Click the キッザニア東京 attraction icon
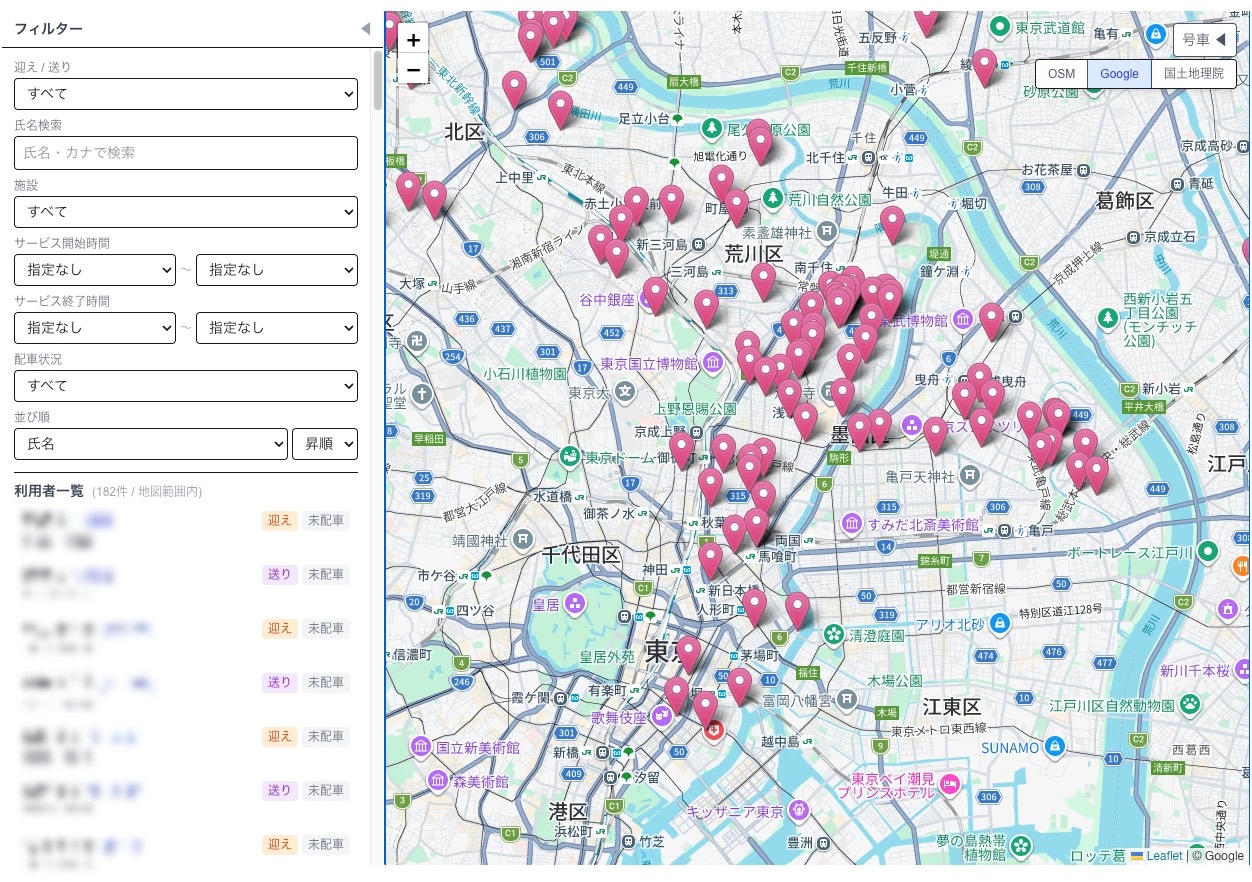1252x882 pixels. [798, 809]
